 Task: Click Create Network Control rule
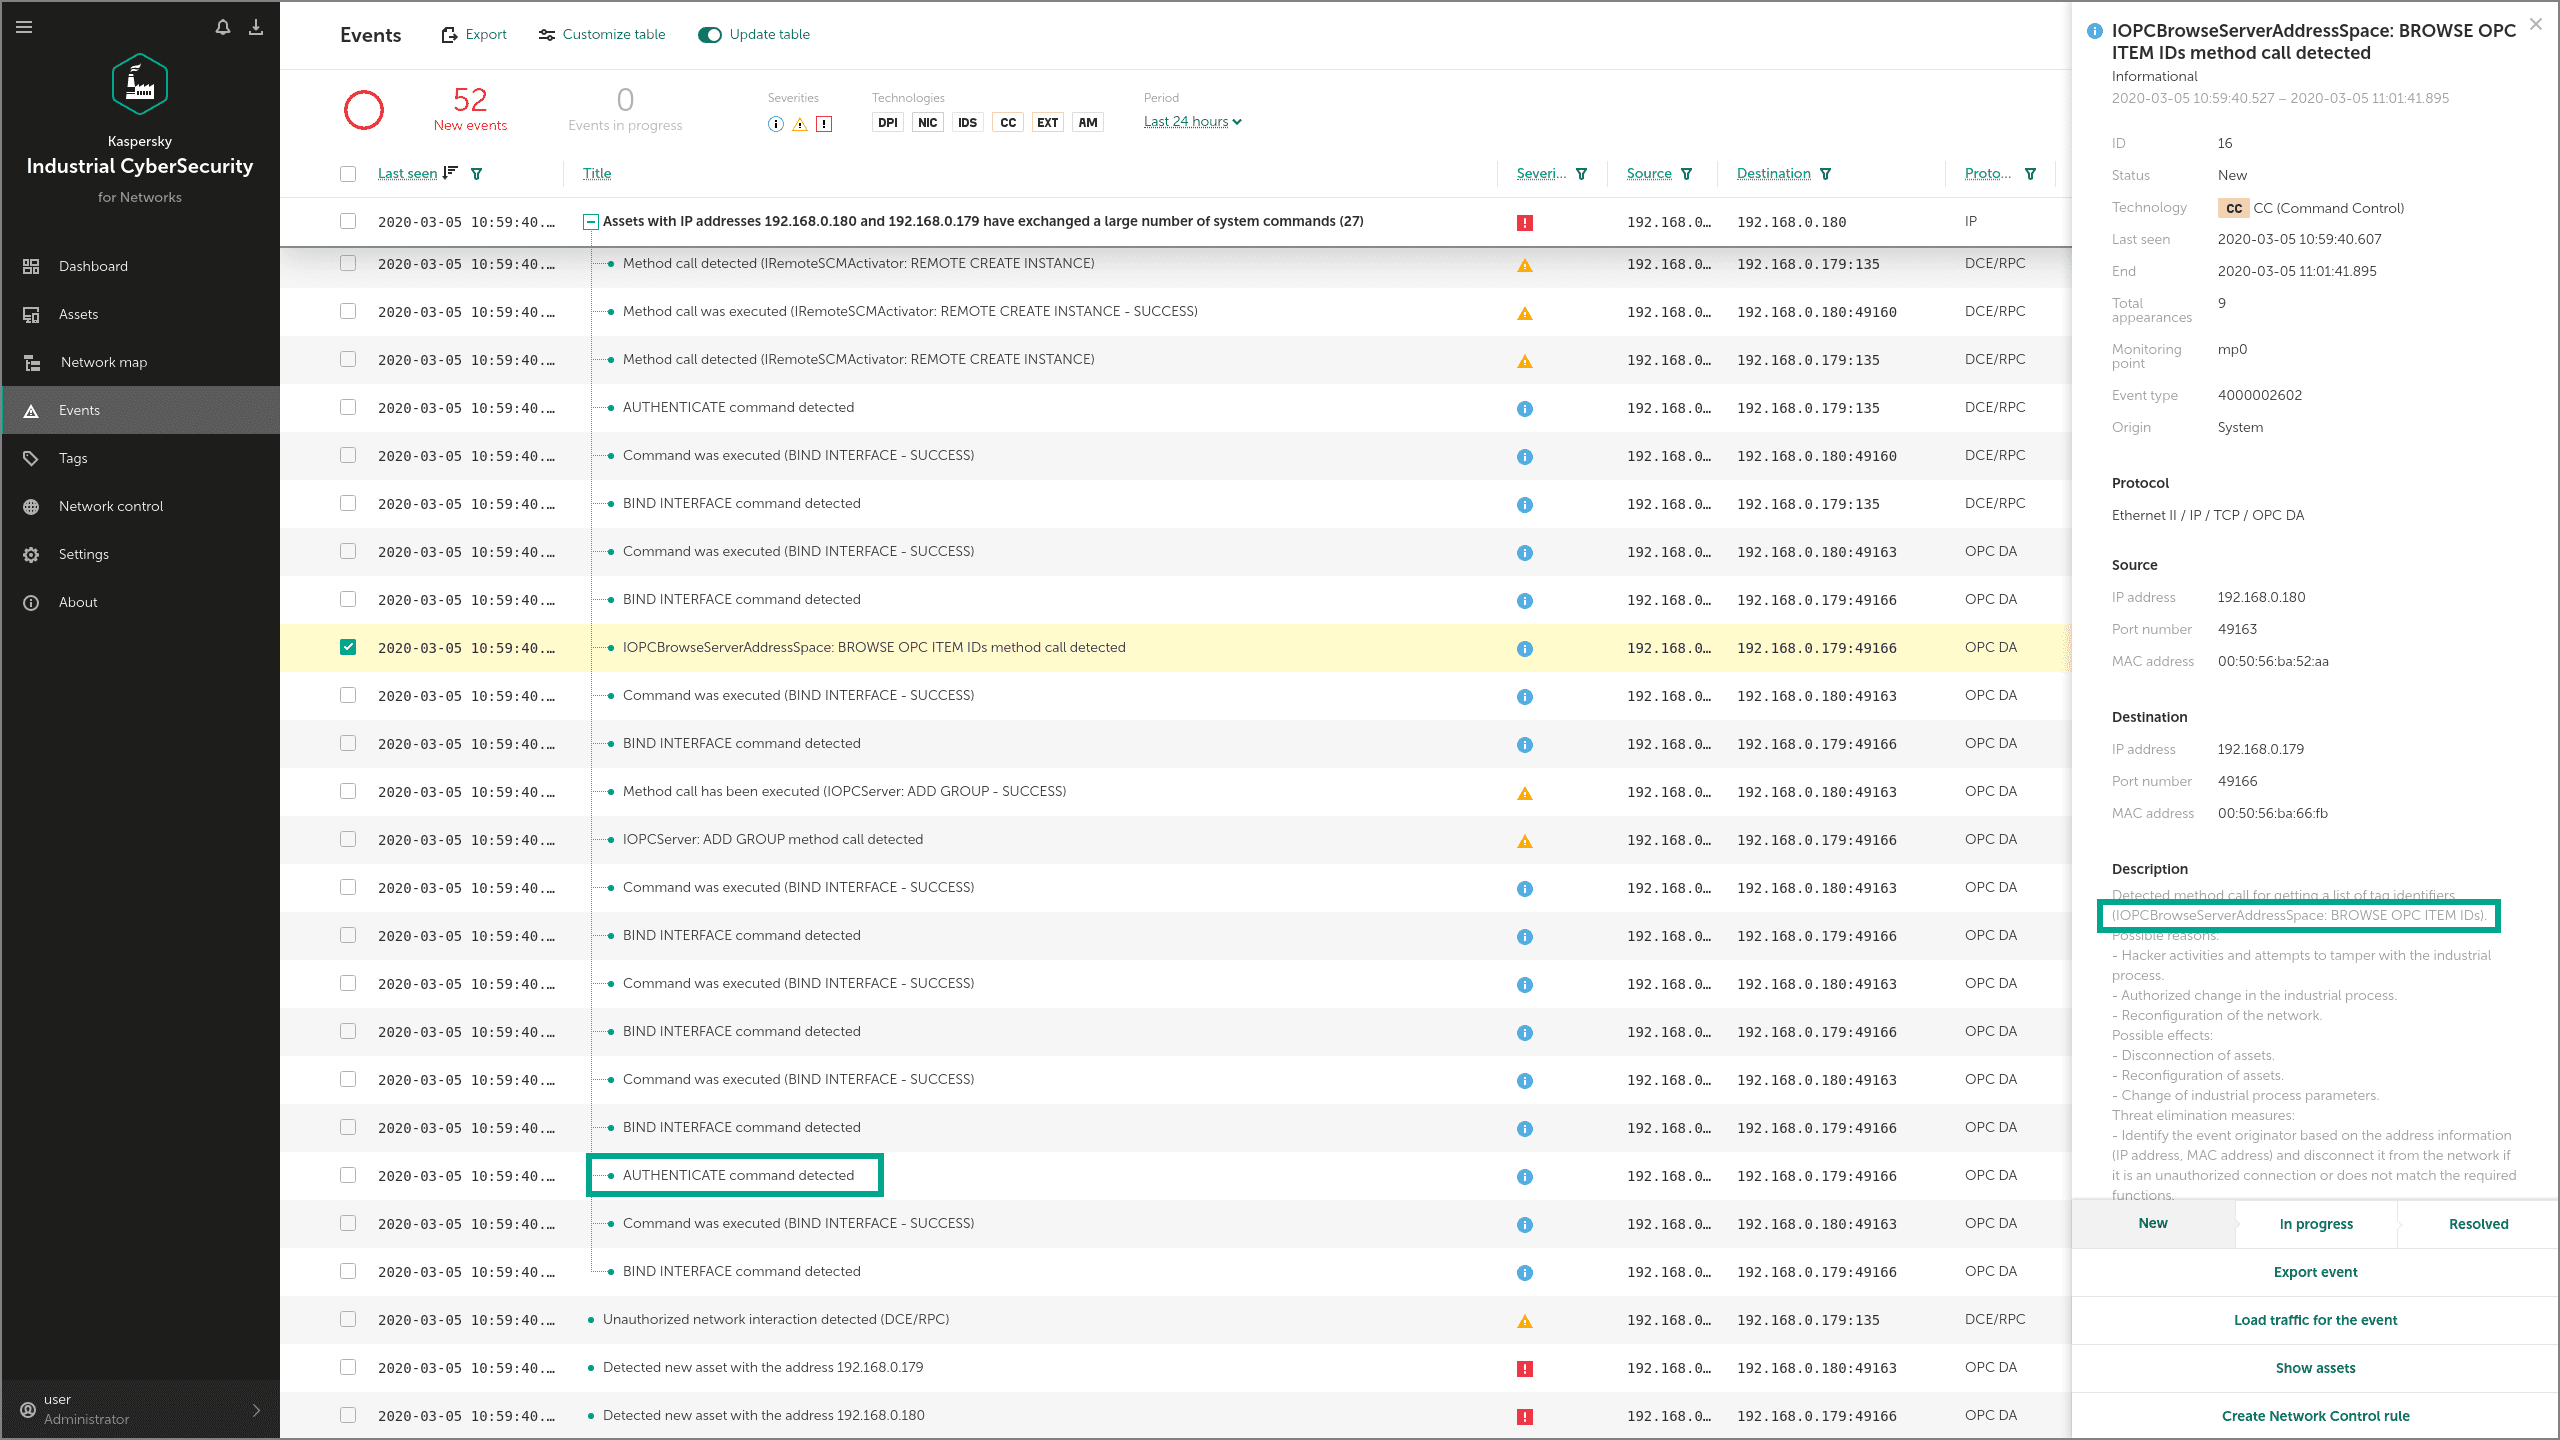(x=2315, y=1416)
